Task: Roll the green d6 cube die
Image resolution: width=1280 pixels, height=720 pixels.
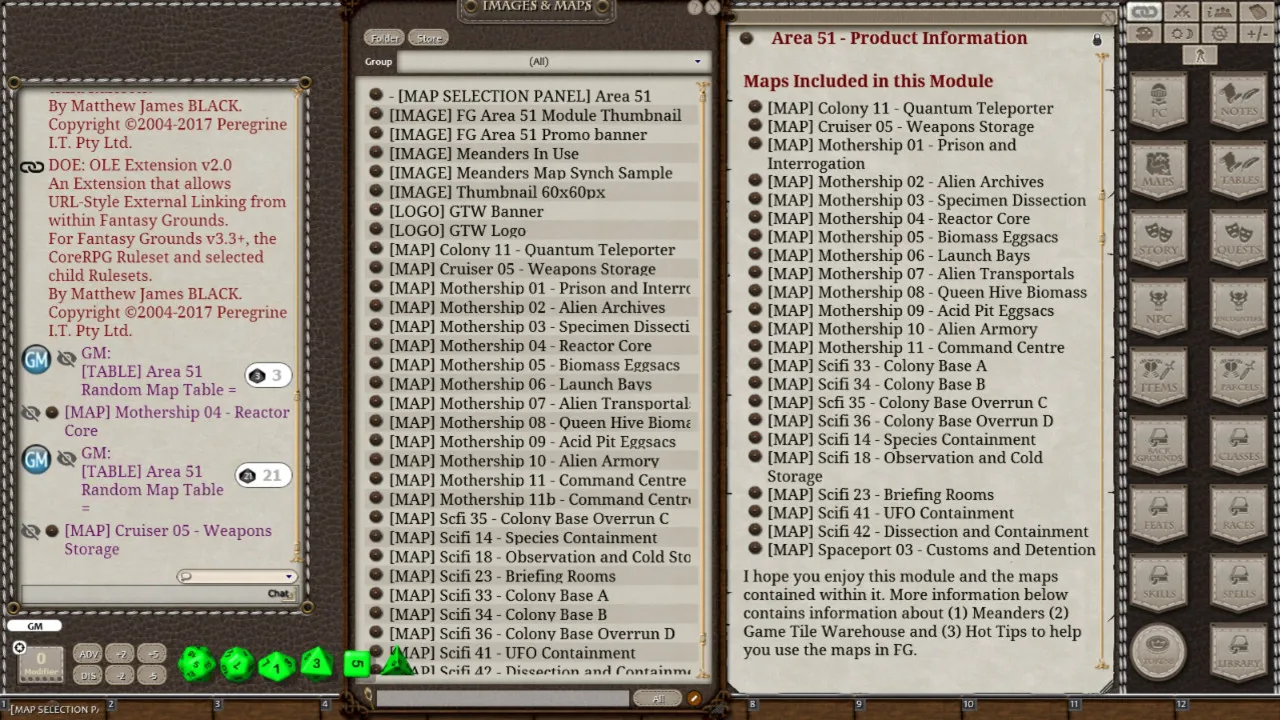Action: tap(357, 663)
